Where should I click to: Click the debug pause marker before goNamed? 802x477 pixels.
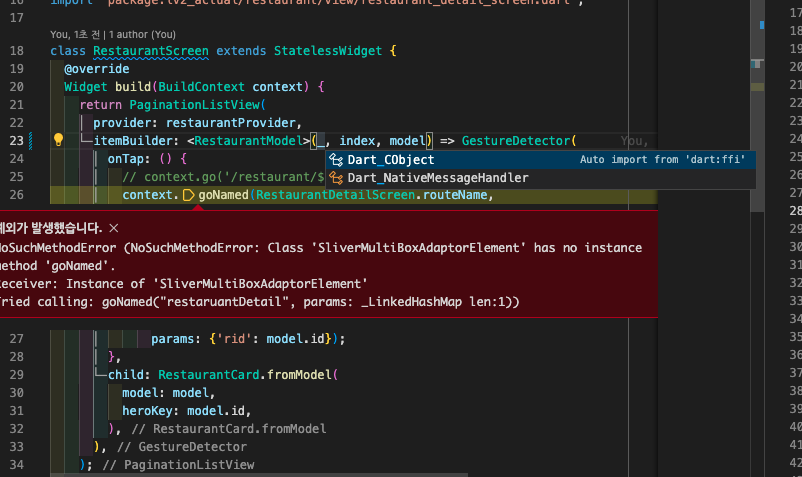coord(189,195)
